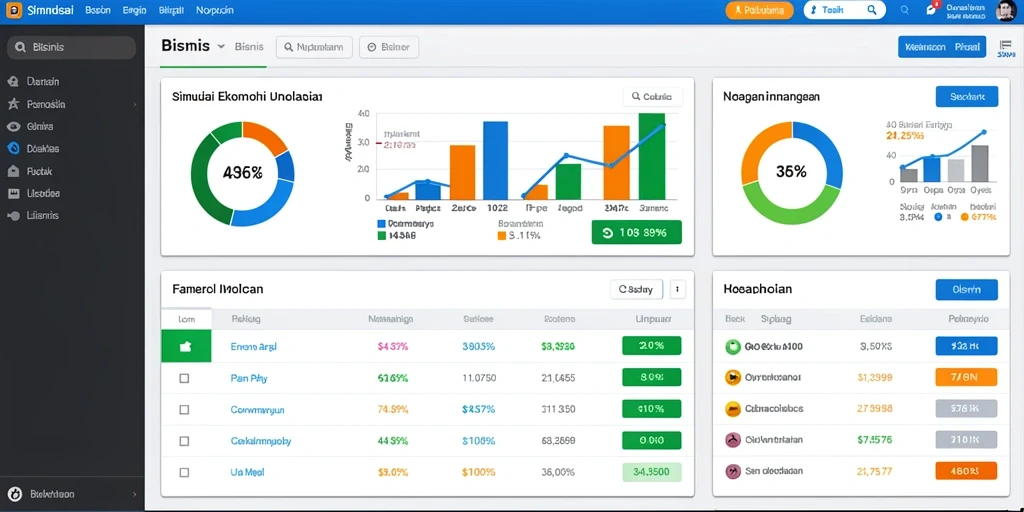Expand the Bismis title dropdown arrow
Viewport: 1024px width, 512px height.
[221, 46]
